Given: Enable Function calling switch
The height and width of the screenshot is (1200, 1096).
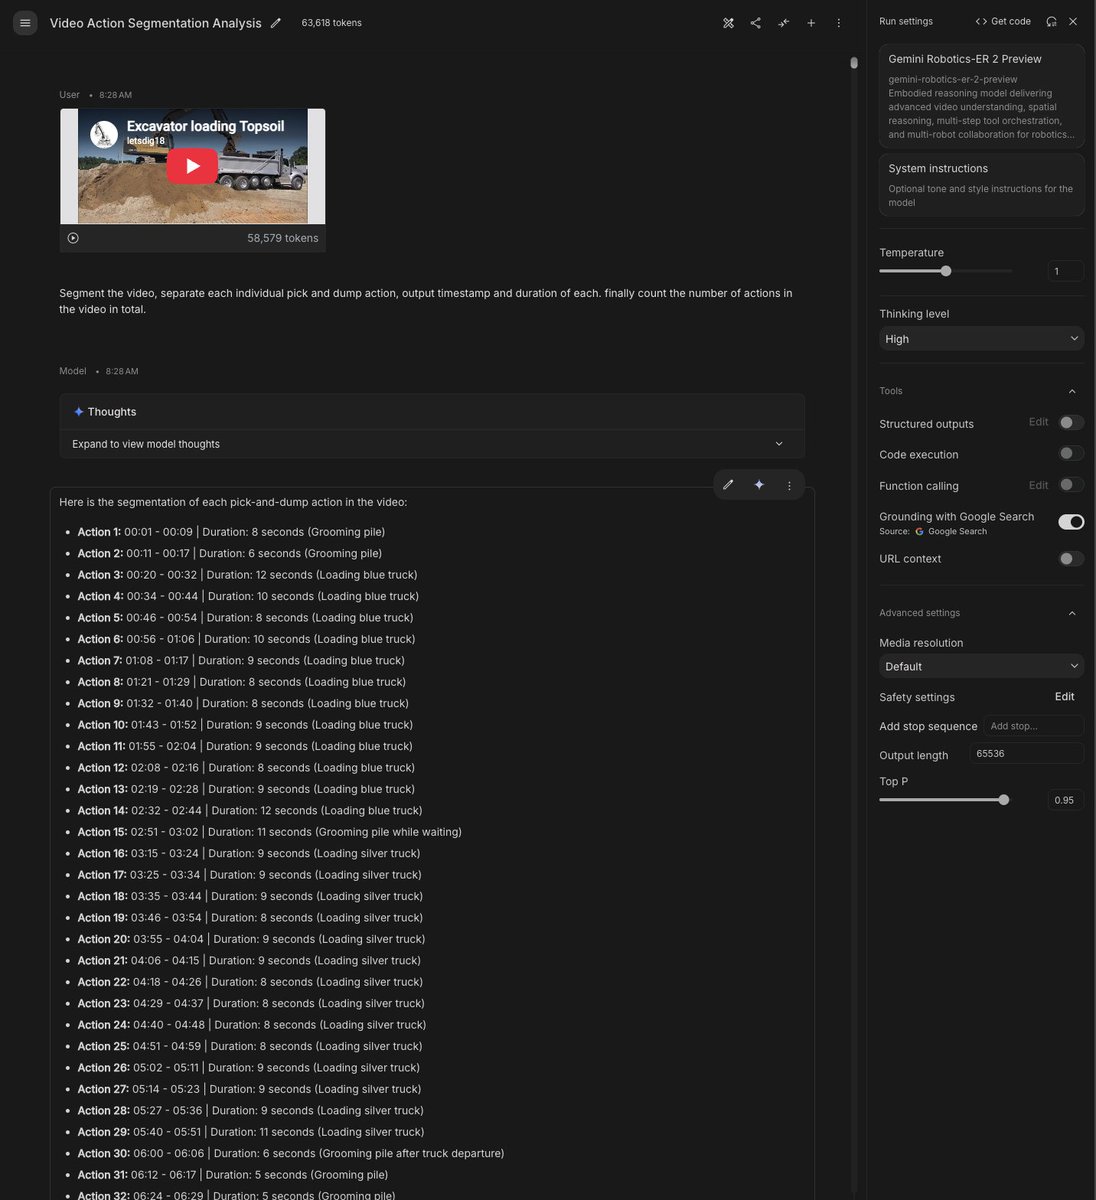Looking at the screenshot, I should pyautogui.click(x=1071, y=485).
